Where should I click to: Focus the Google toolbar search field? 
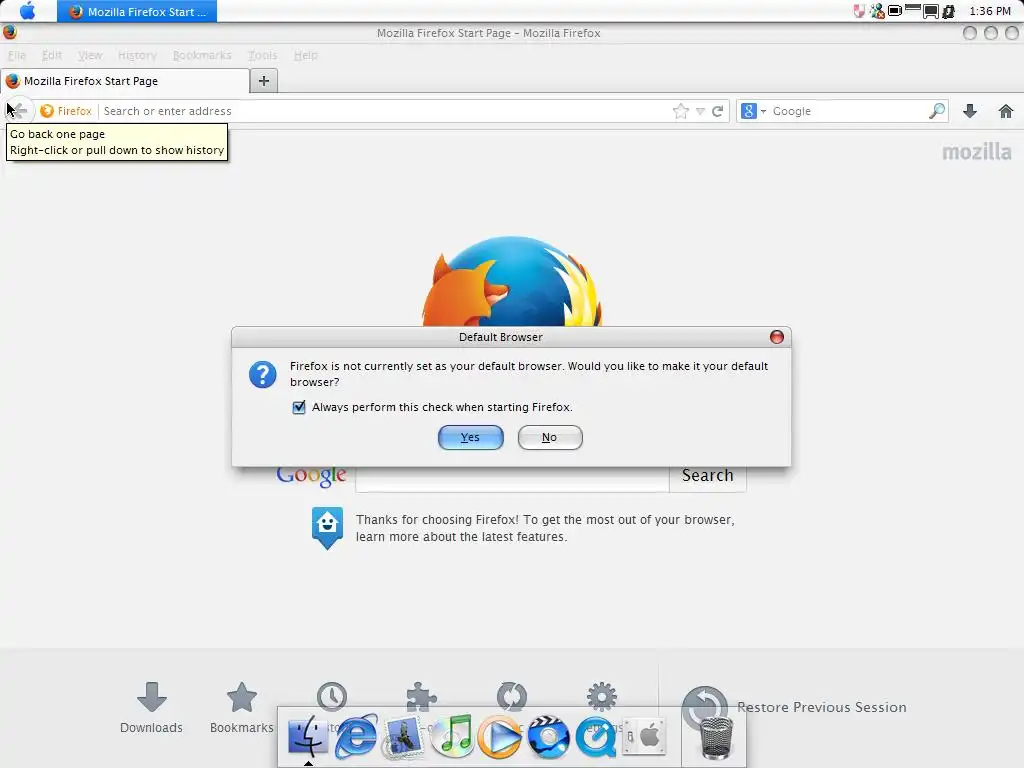click(x=848, y=111)
